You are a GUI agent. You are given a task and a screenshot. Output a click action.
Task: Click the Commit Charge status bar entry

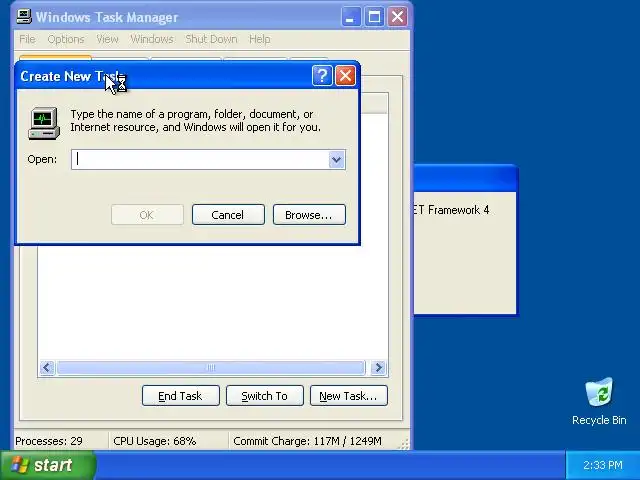[307, 441]
